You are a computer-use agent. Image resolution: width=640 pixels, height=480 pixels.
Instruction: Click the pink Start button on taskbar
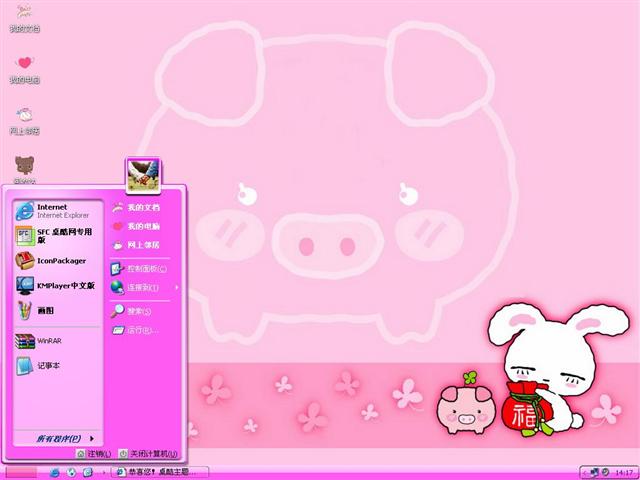[21, 473]
